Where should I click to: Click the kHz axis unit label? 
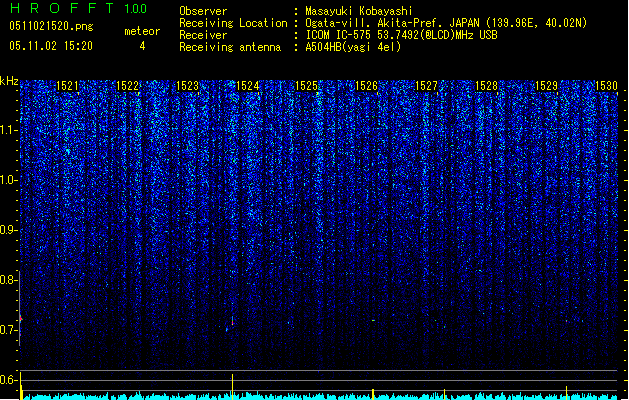pos(9,81)
